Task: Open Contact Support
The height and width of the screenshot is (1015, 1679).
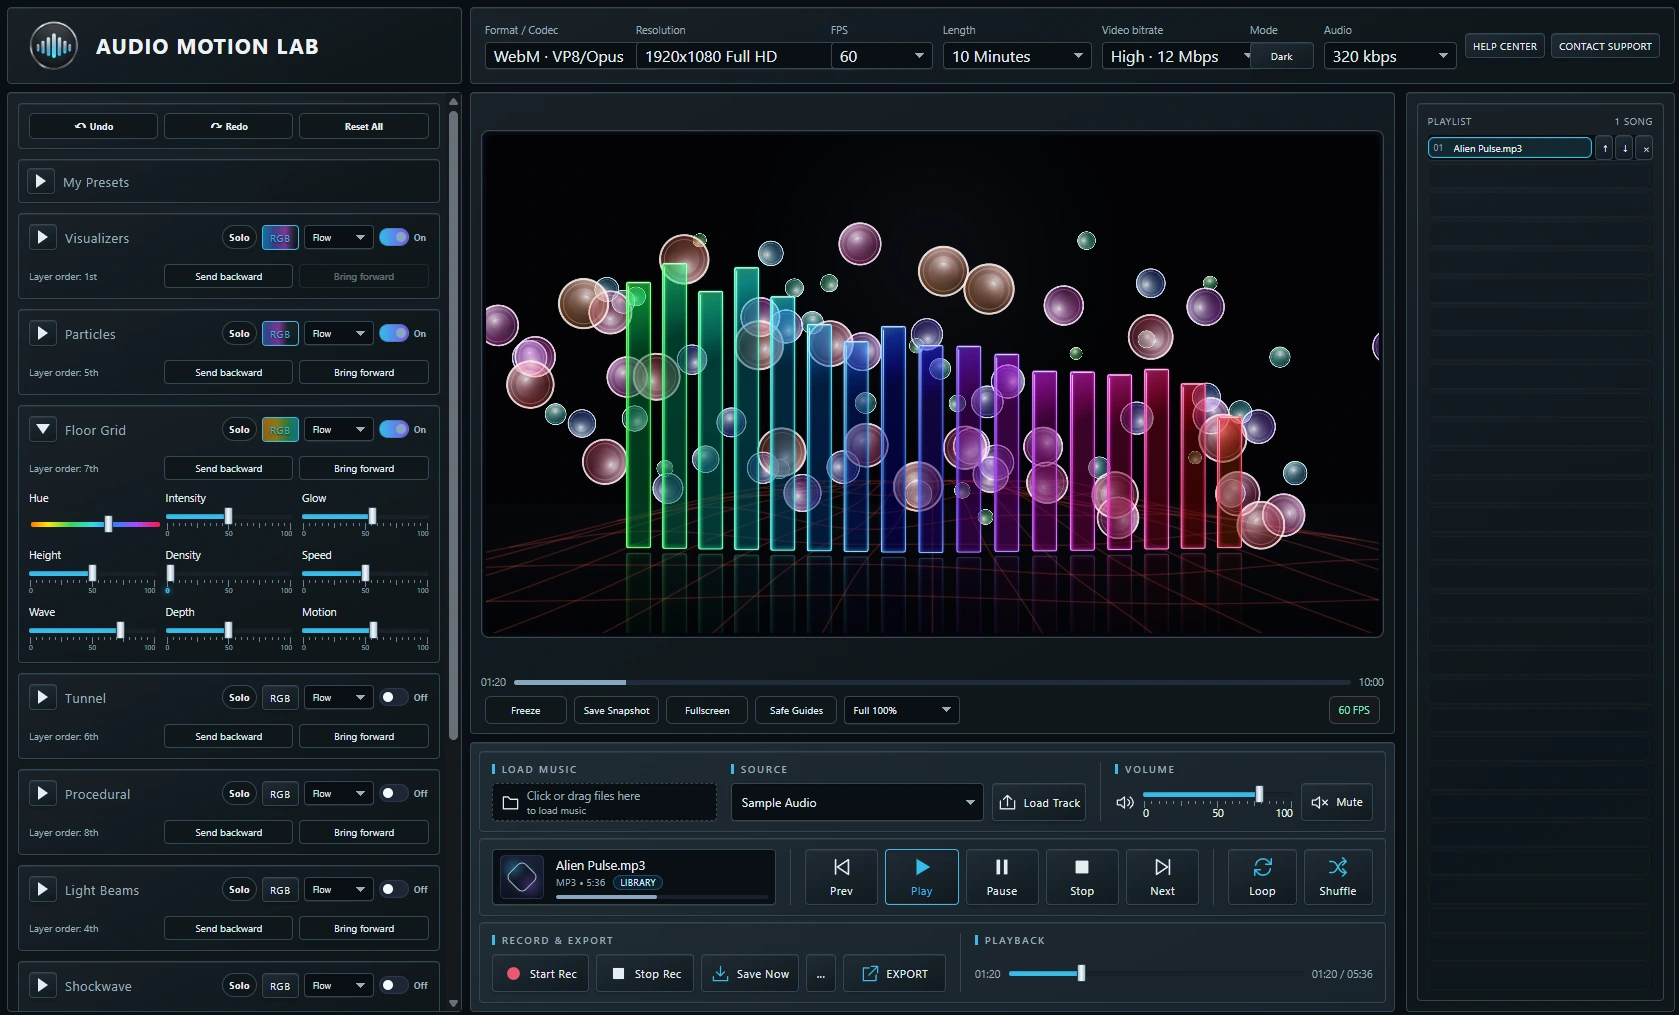Action: coord(1605,46)
